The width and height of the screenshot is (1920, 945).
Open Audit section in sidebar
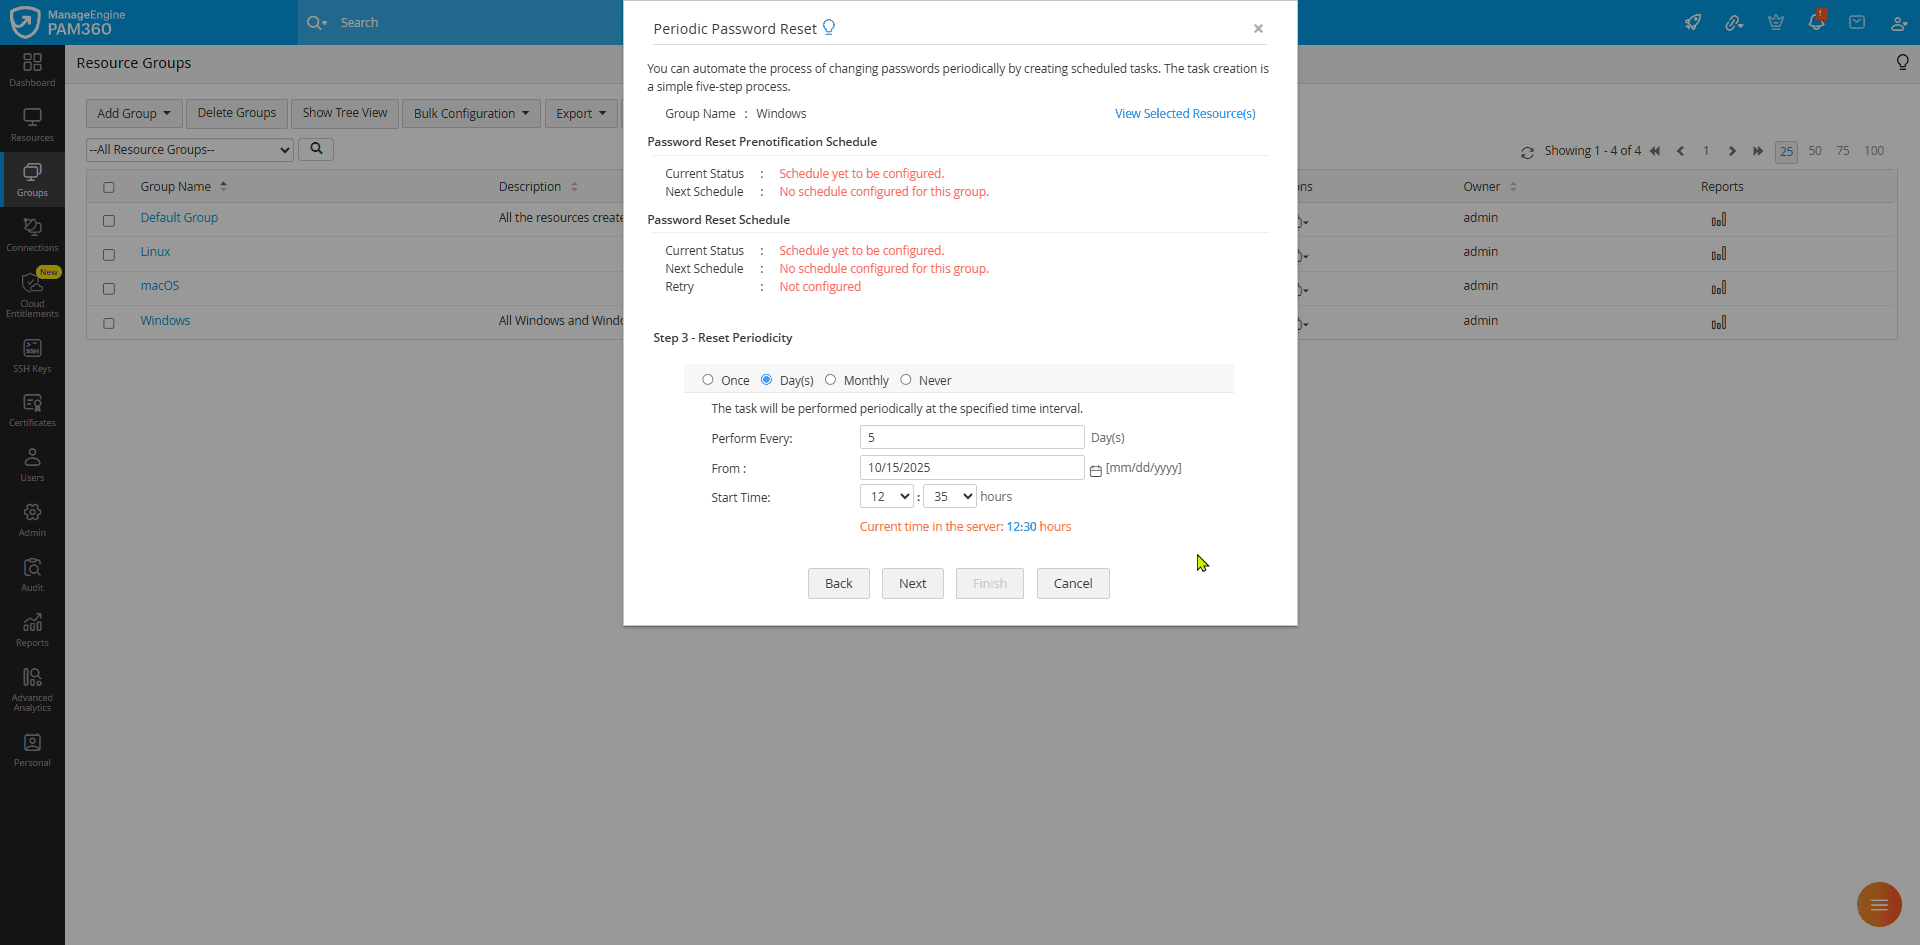[32, 574]
